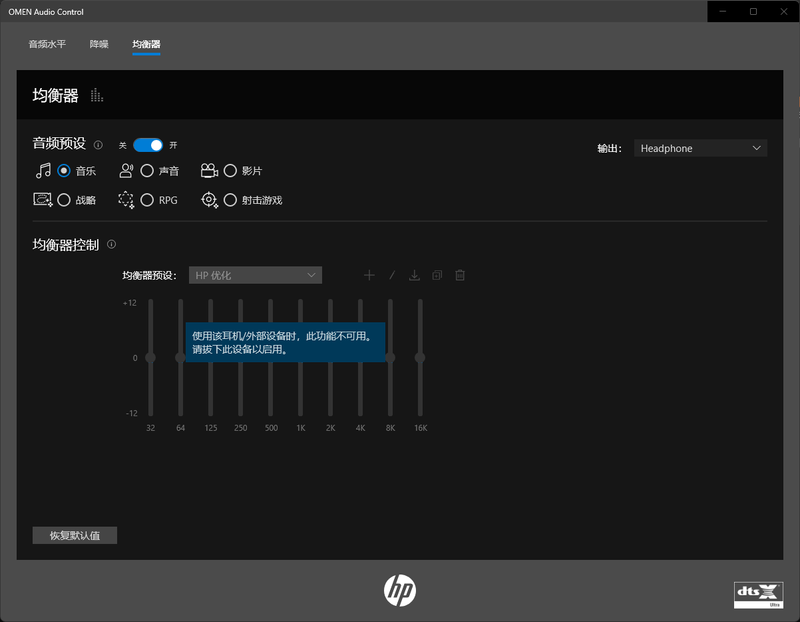This screenshot has height=622, width=800.
Task: Click the OMEN Audio Control window title
Action: 46,12
